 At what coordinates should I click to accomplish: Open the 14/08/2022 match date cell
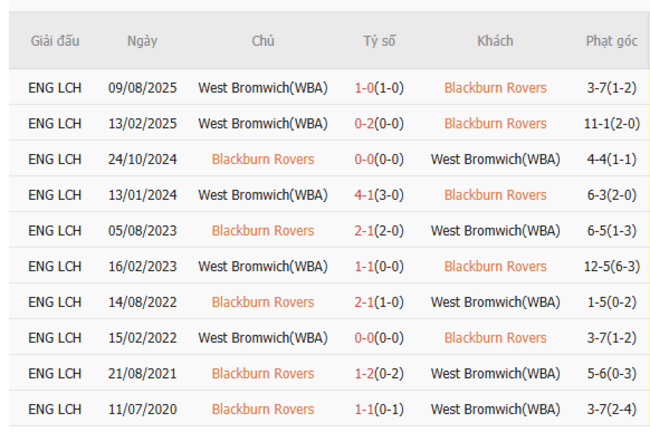[141, 302]
